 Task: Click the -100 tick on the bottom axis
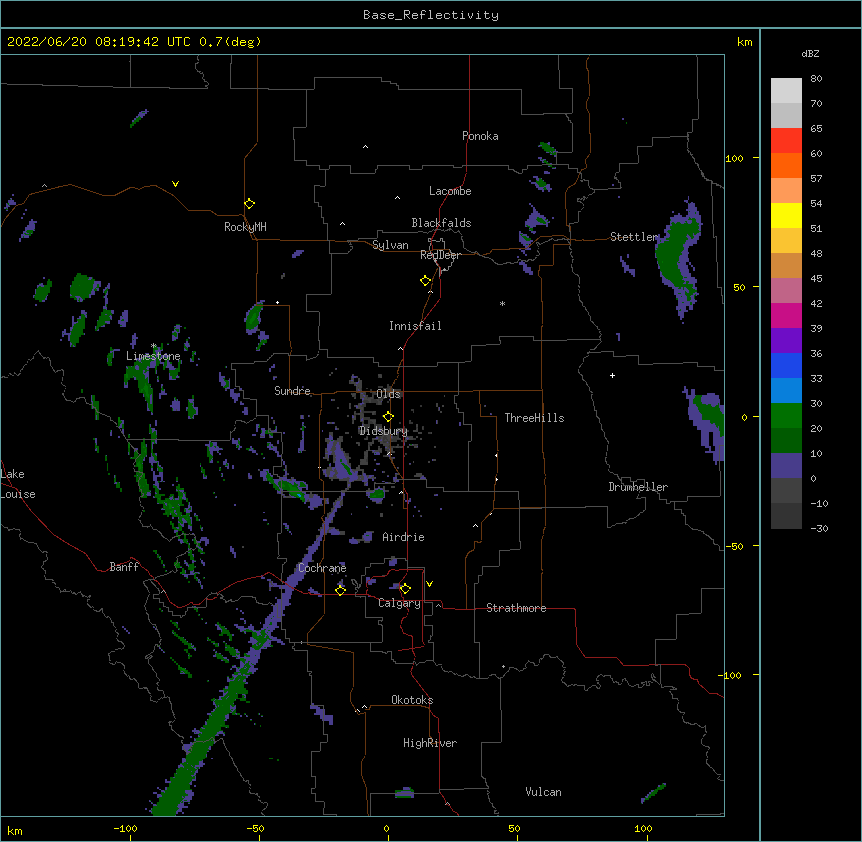[125, 829]
